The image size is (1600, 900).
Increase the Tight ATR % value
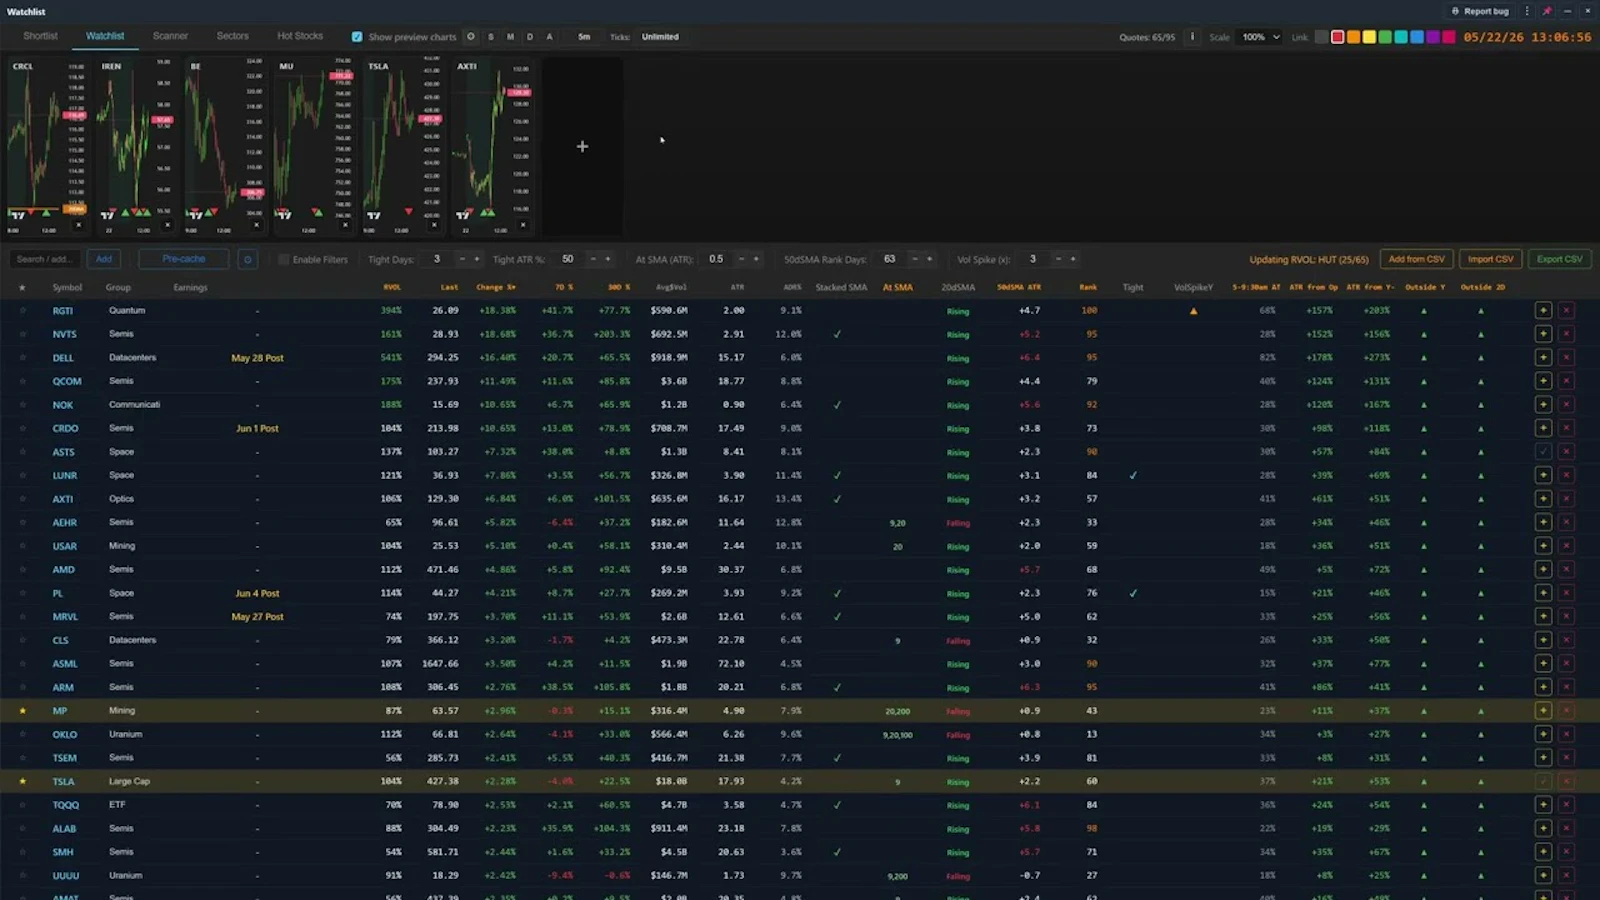tap(608, 259)
